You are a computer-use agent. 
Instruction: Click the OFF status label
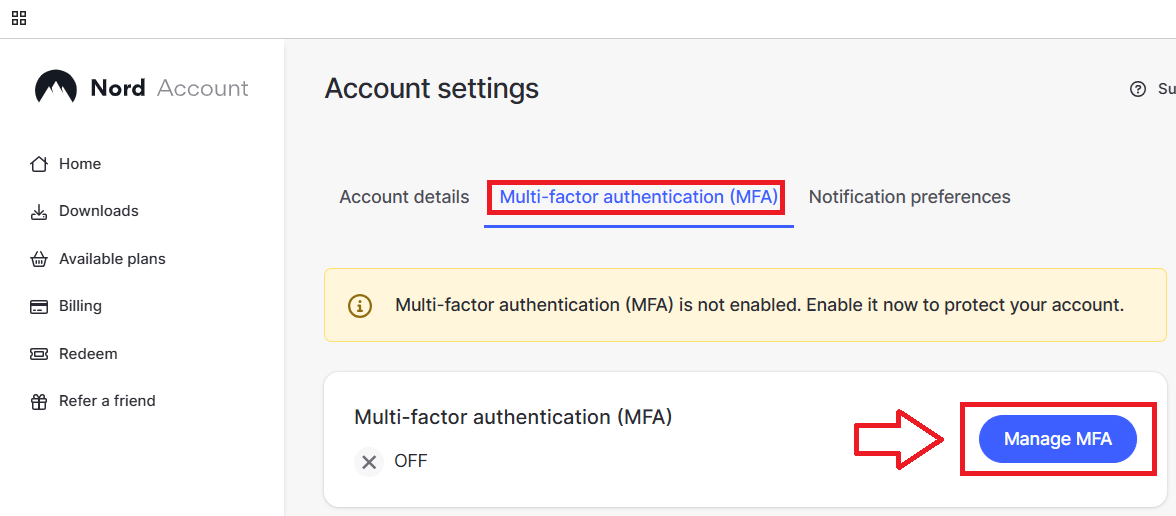click(410, 462)
